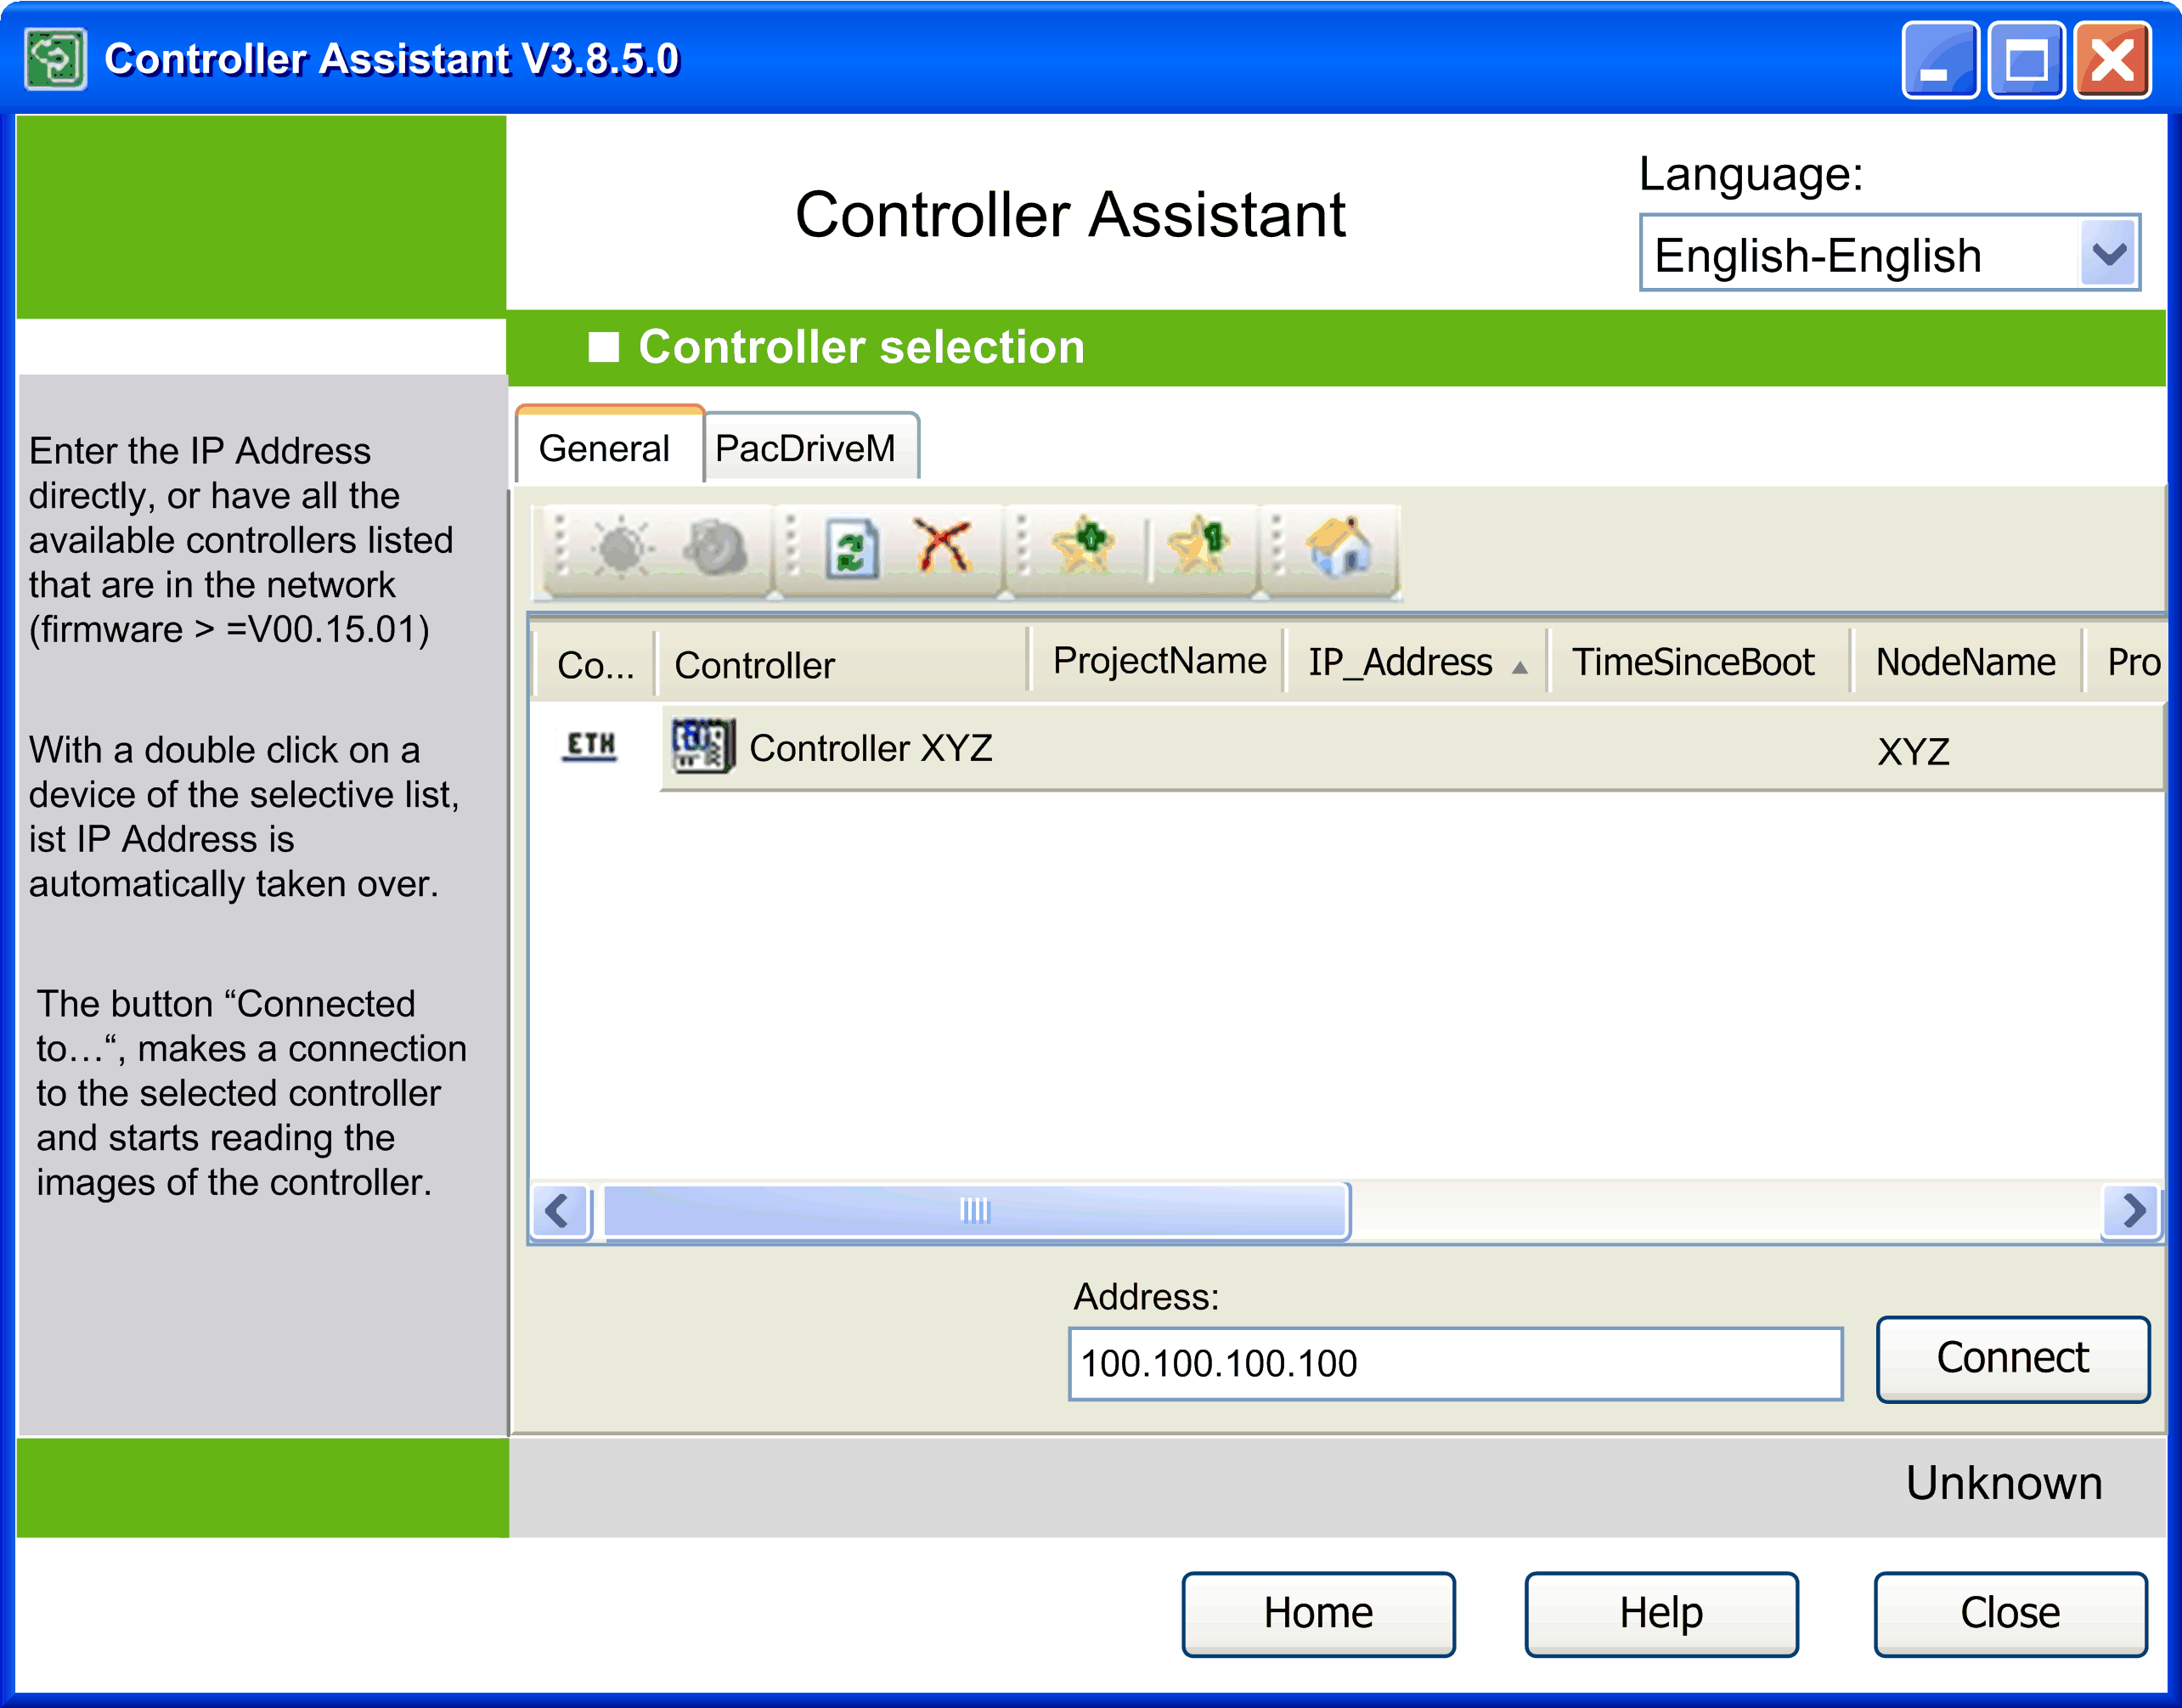The width and height of the screenshot is (2182, 1708).
Task: Click the star with number-one badge icon
Action: click(x=1198, y=547)
